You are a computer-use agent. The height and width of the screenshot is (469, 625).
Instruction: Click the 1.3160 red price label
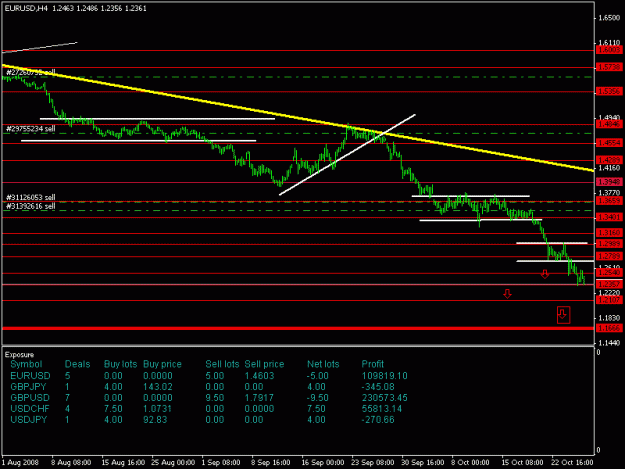609,232
